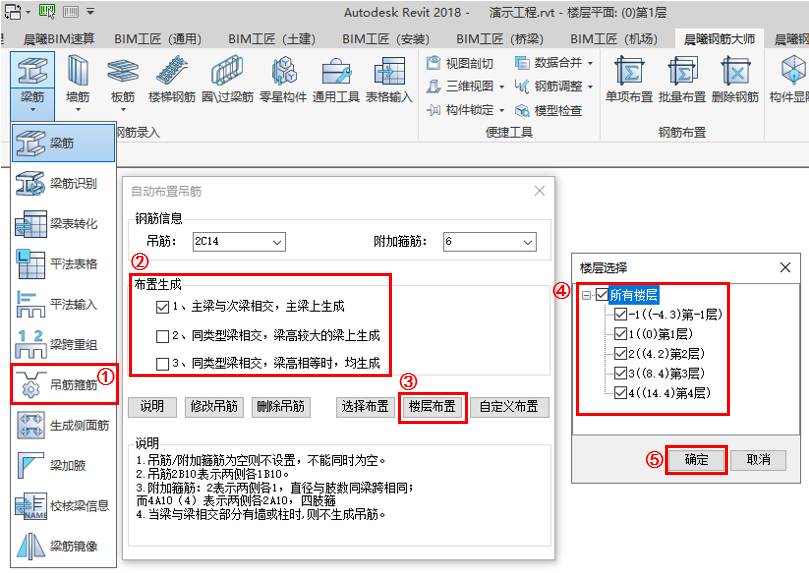Viewport: 809px width, 573px height.
Task: Cancel floor selection with 取消
Action: [x=758, y=460]
